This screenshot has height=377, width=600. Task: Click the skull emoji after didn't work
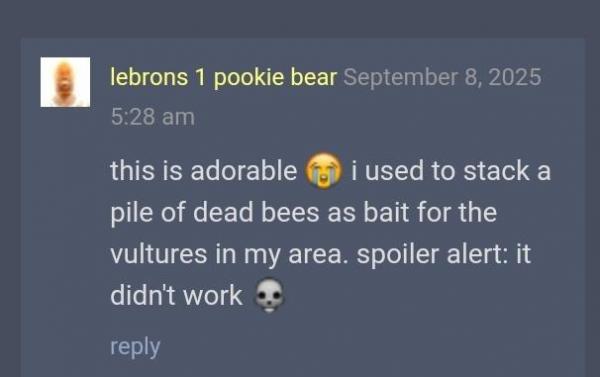[269, 295]
